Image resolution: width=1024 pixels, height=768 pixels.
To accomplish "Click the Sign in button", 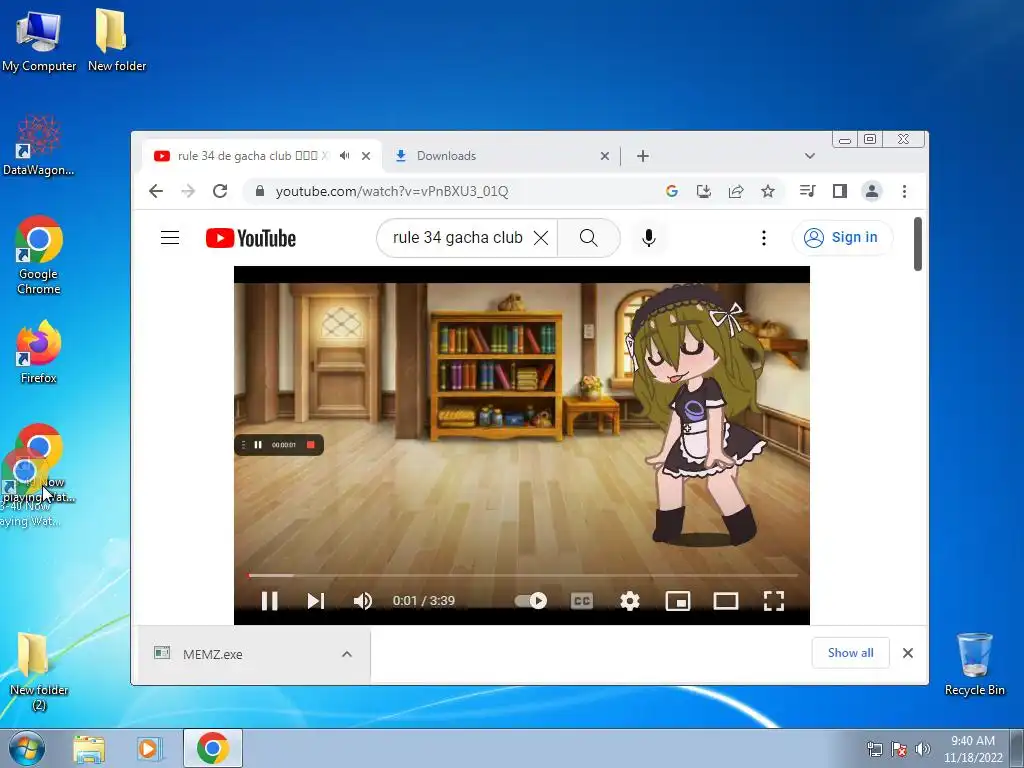I will (842, 238).
